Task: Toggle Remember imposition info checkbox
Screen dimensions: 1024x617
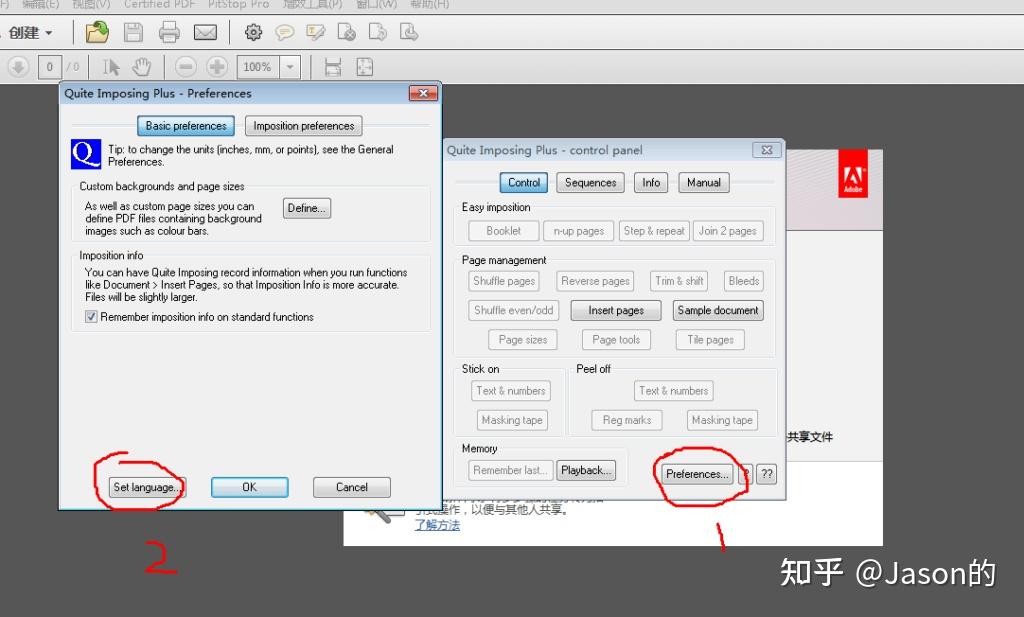Action: (91, 317)
